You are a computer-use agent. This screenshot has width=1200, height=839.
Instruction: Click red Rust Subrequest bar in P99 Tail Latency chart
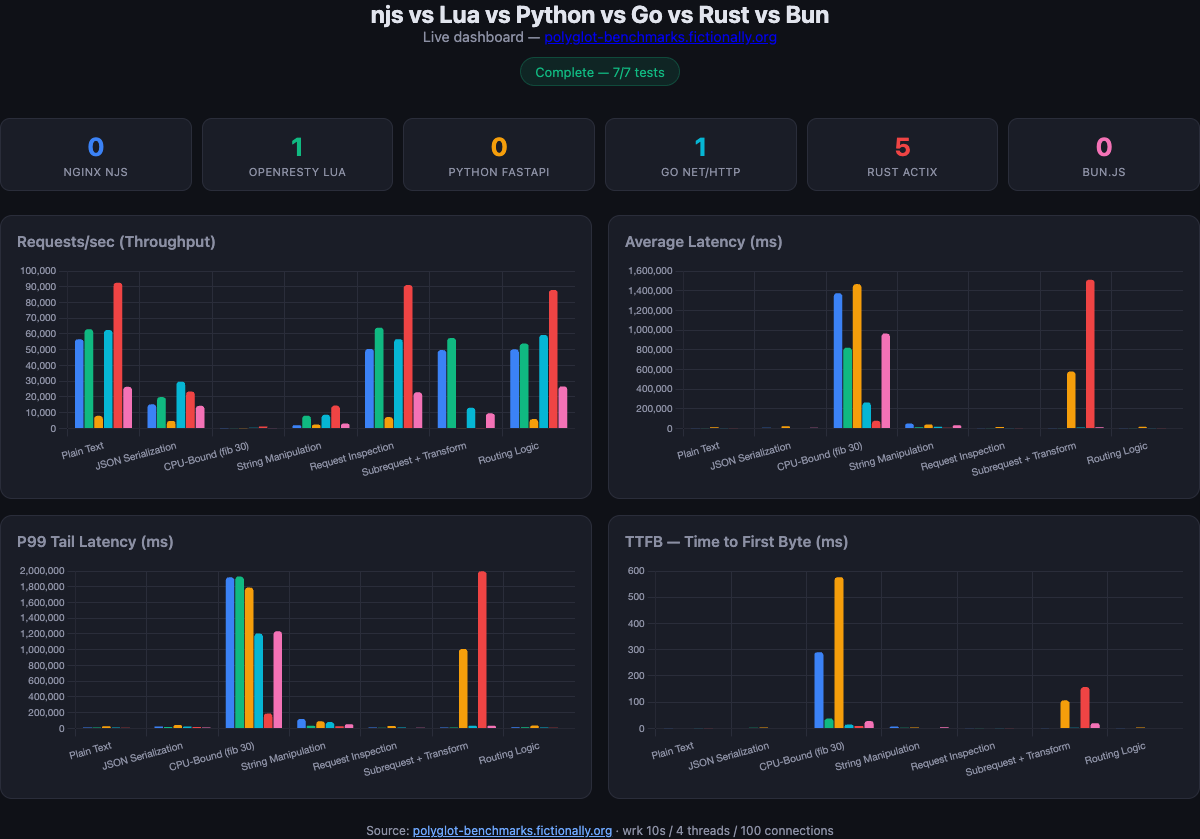[x=482, y=650]
